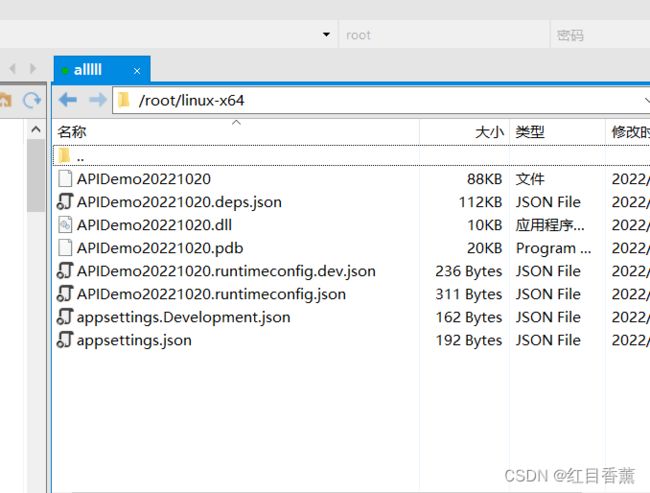
Task: Select APIDemo20221020.deps.json file name
Action: (x=179, y=202)
